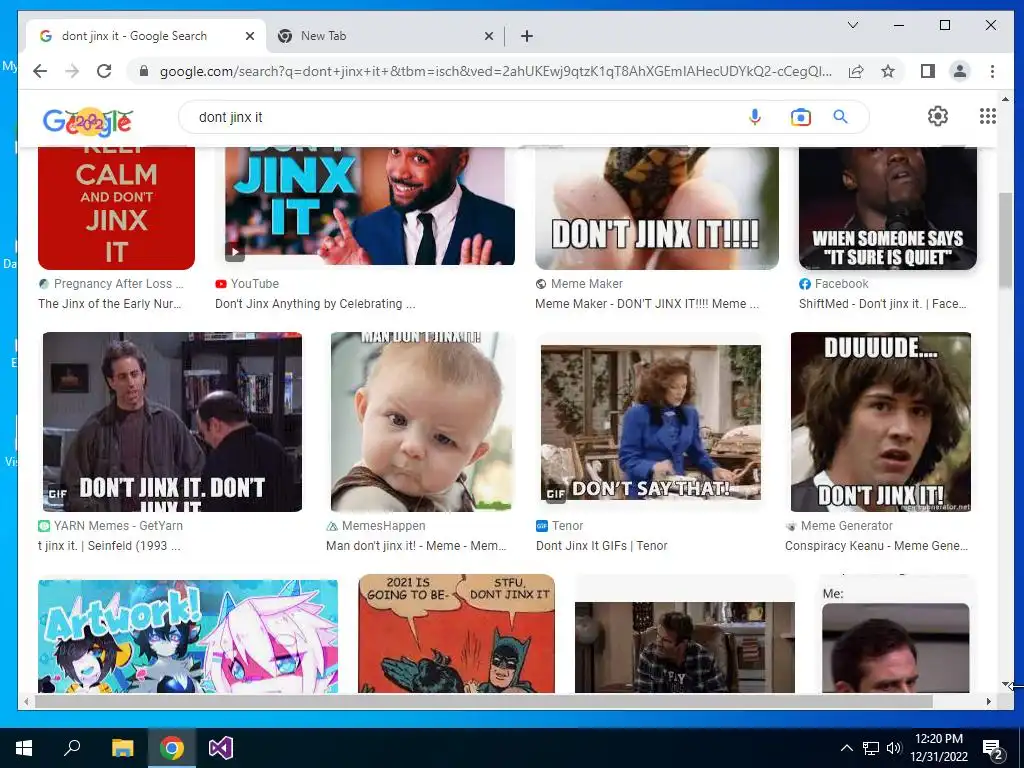Click the horizontal scrollbar at bottom
This screenshot has width=1024, height=768.
click(x=483, y=701)
